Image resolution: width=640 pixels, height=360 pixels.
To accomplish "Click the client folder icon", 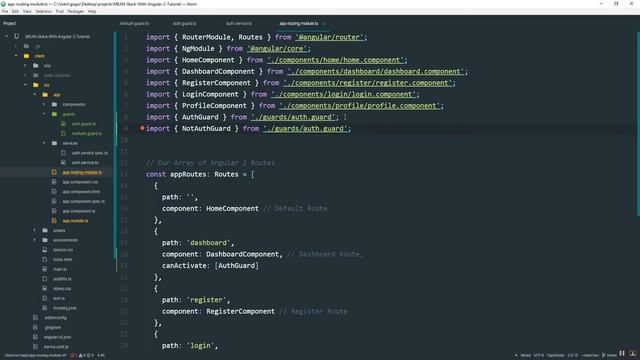I will tap(26, 56).
